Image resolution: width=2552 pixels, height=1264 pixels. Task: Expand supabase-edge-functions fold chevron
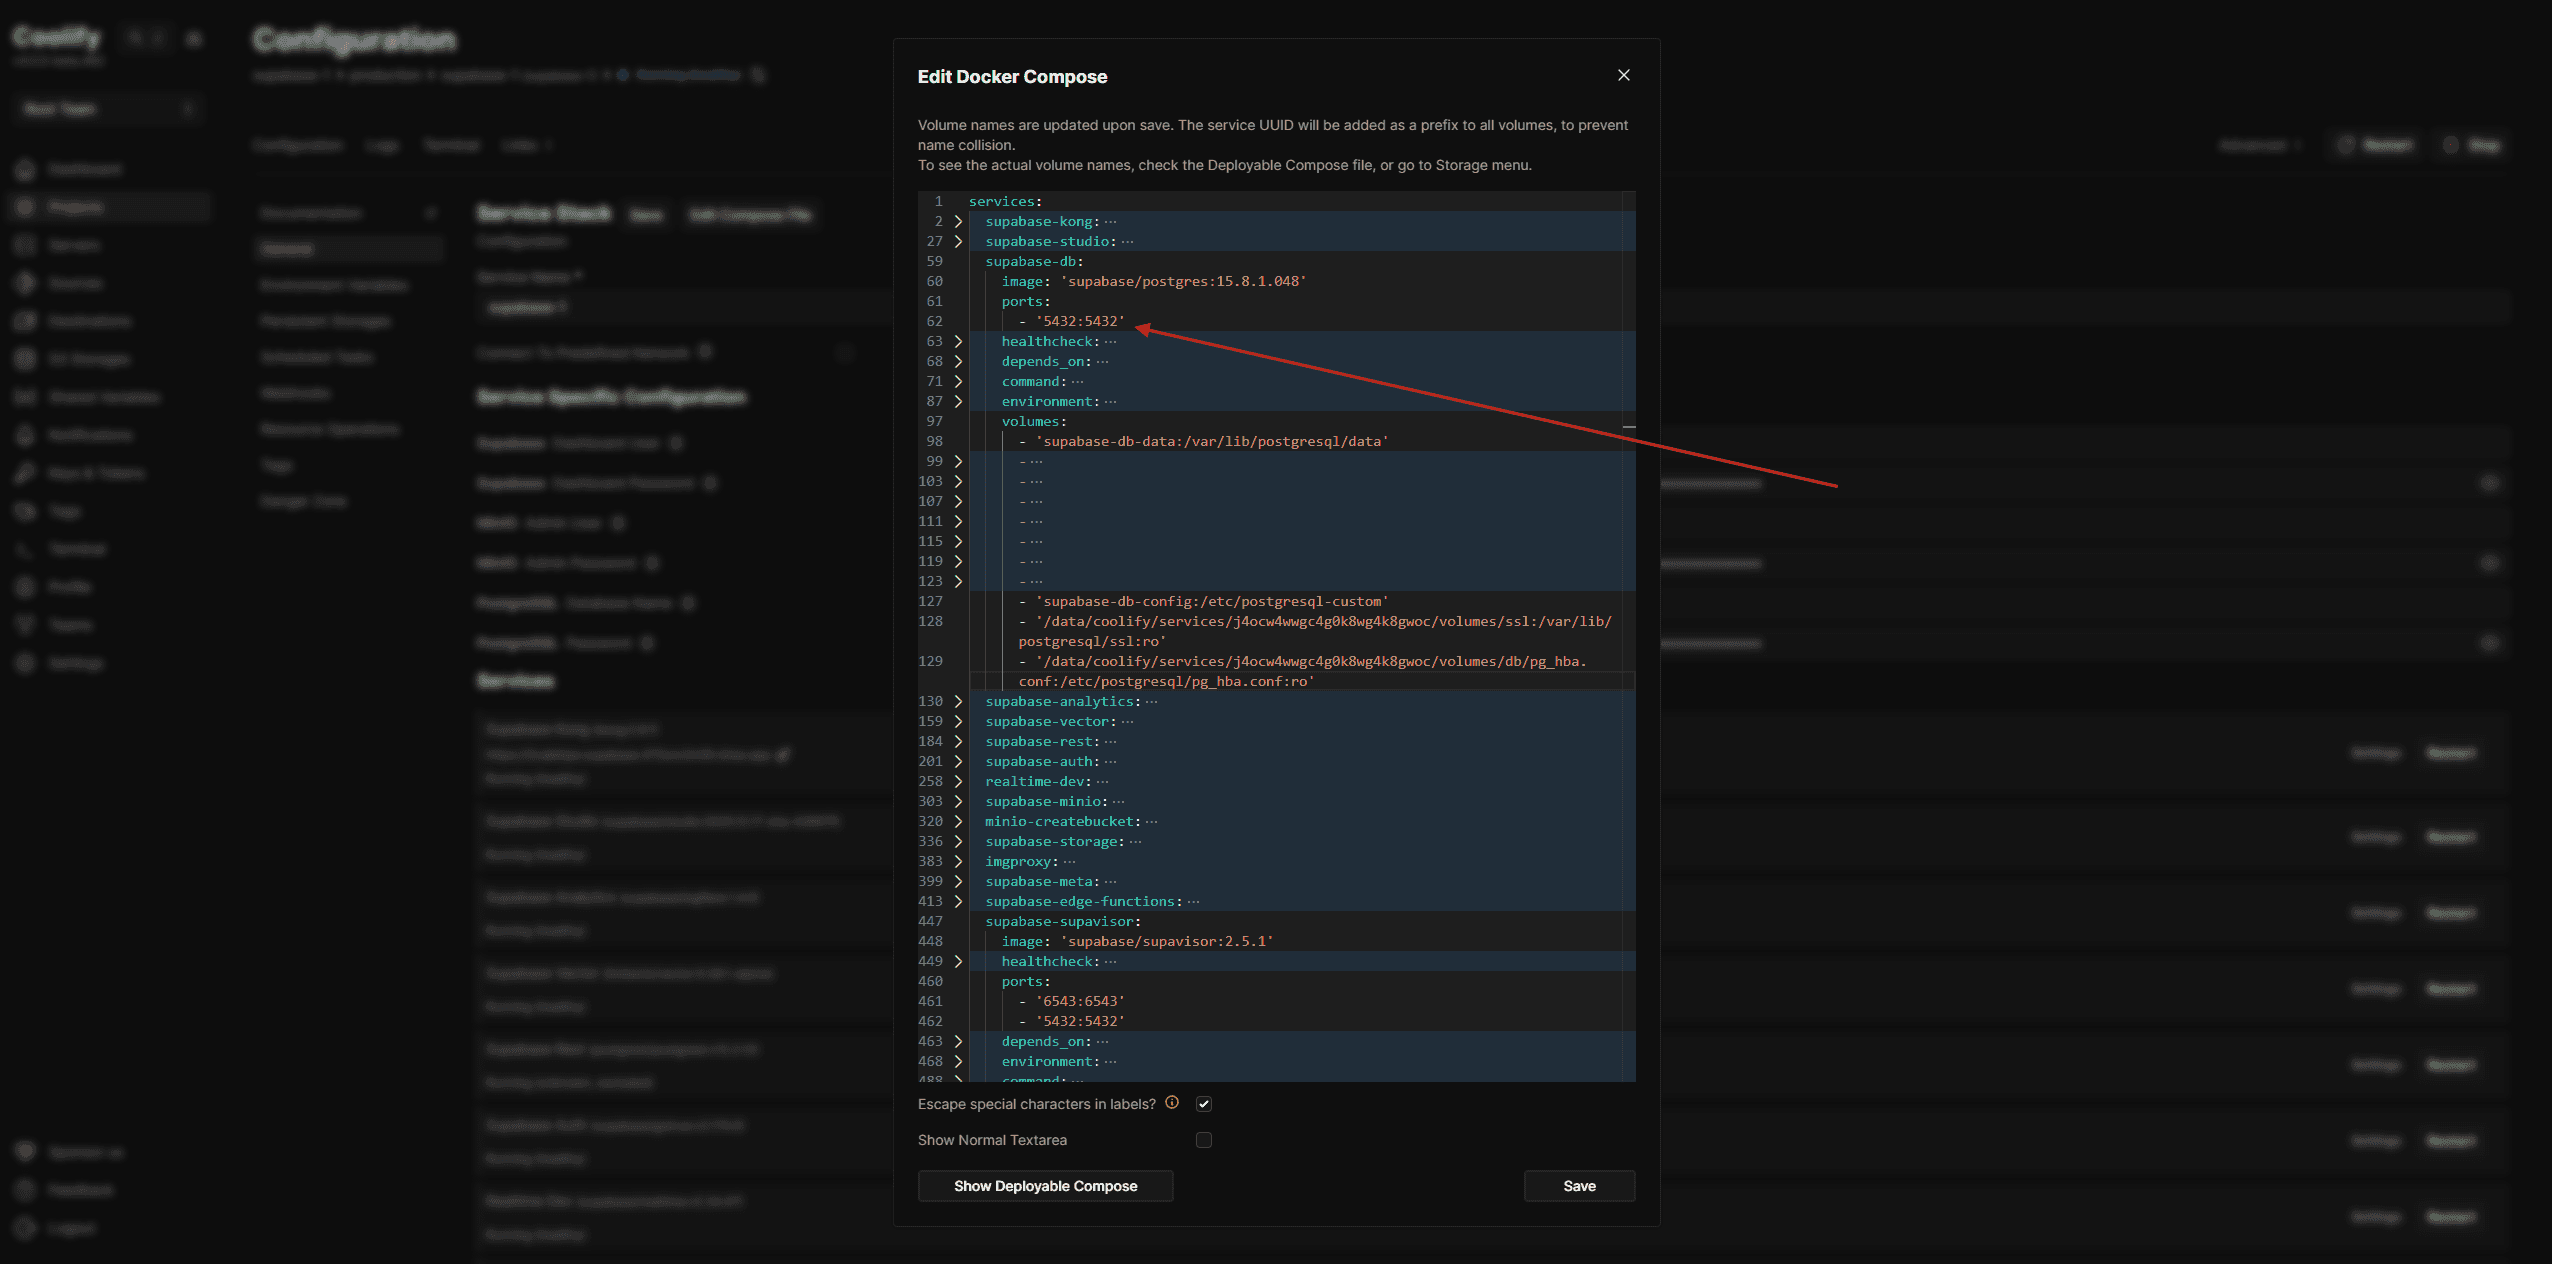click(958, 901)
